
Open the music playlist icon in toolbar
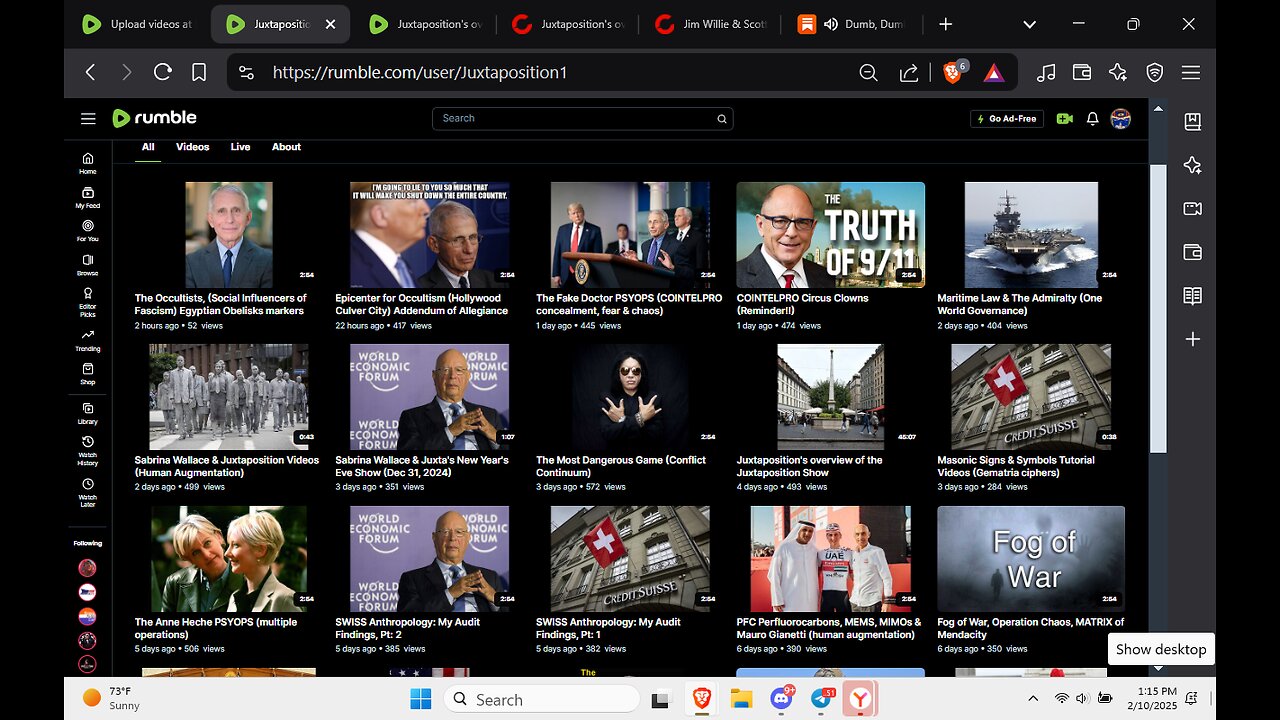click(x=1046, y=72)
